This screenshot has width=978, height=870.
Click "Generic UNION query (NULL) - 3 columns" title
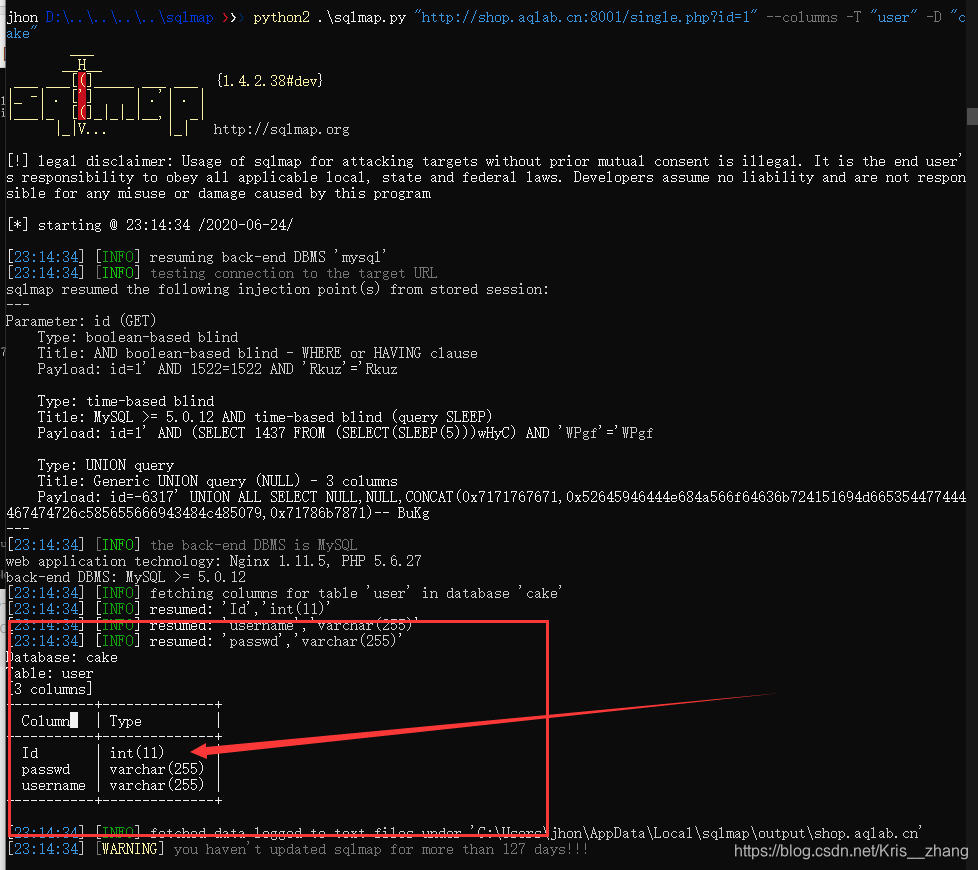(x=218, y=481)
